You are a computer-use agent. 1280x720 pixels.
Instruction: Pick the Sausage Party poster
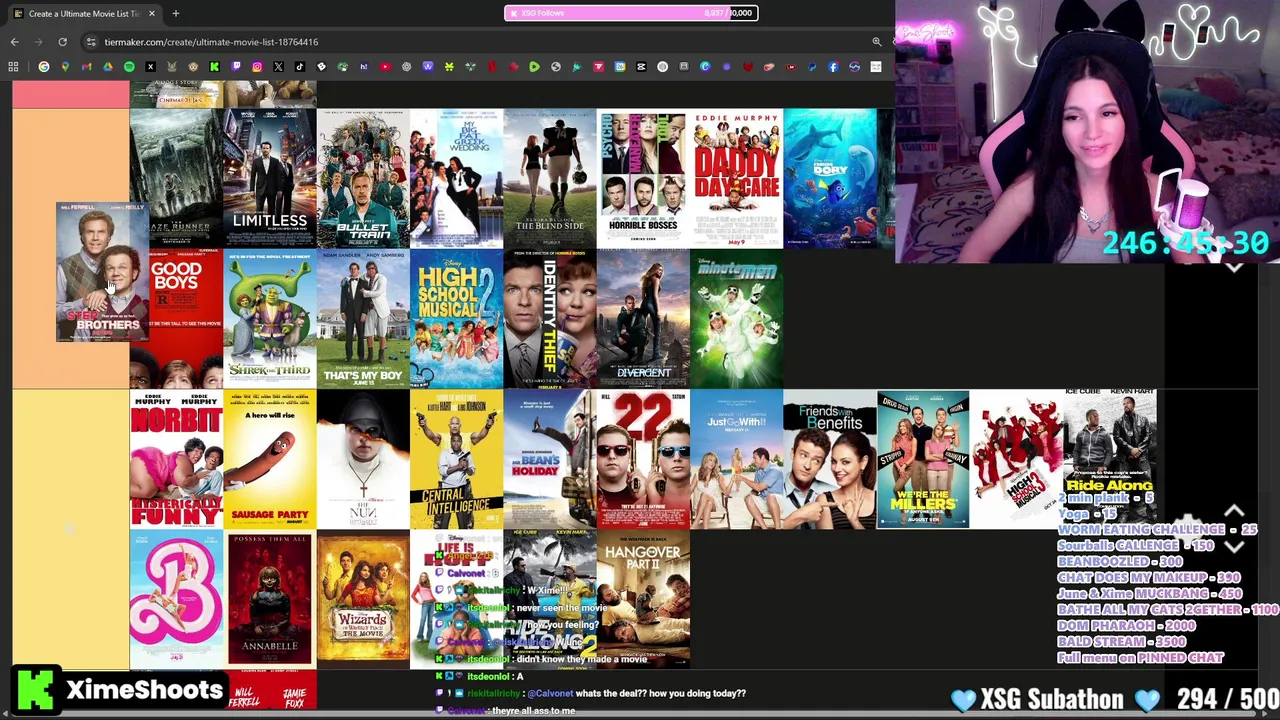click(x=270, y=459)
